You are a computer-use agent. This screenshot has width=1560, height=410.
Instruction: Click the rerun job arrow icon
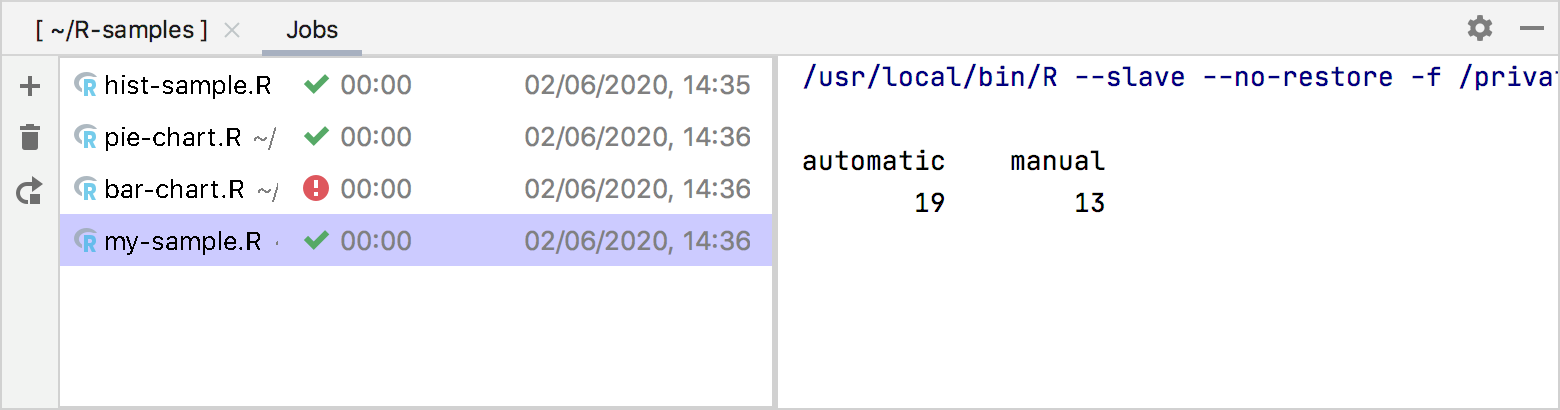point(30,190)
